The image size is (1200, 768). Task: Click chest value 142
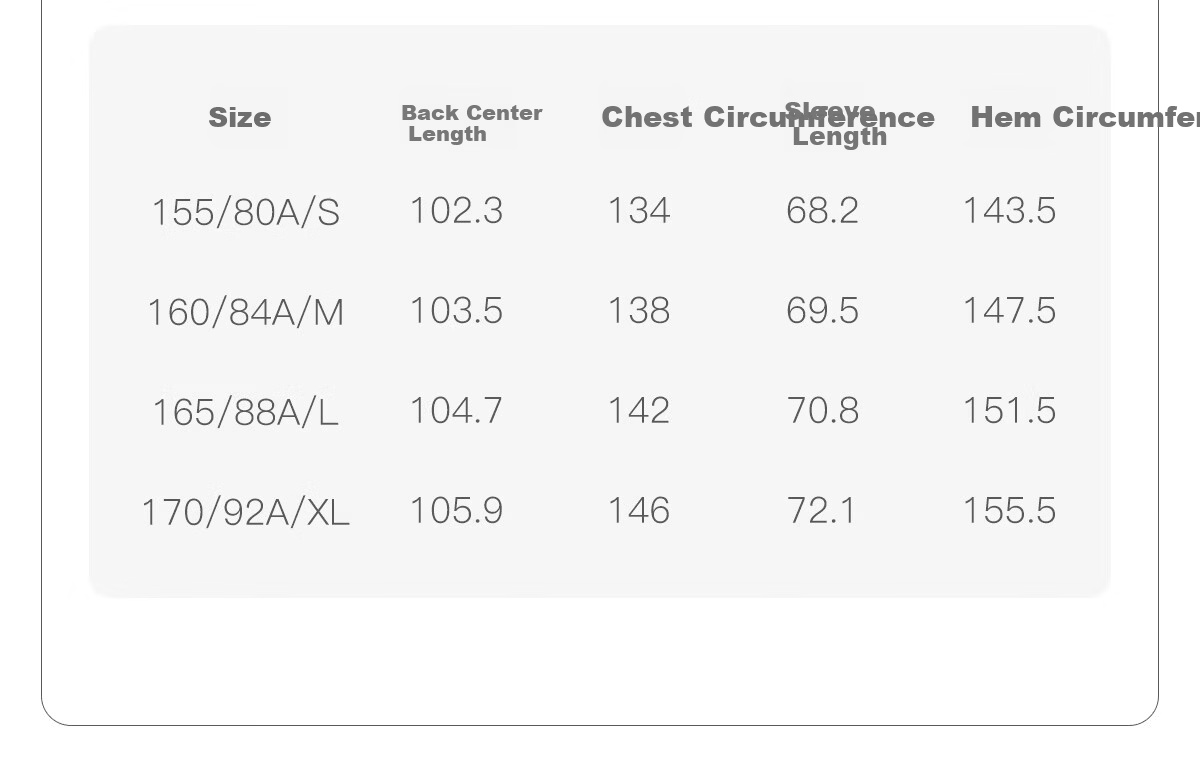click(639, 411)
